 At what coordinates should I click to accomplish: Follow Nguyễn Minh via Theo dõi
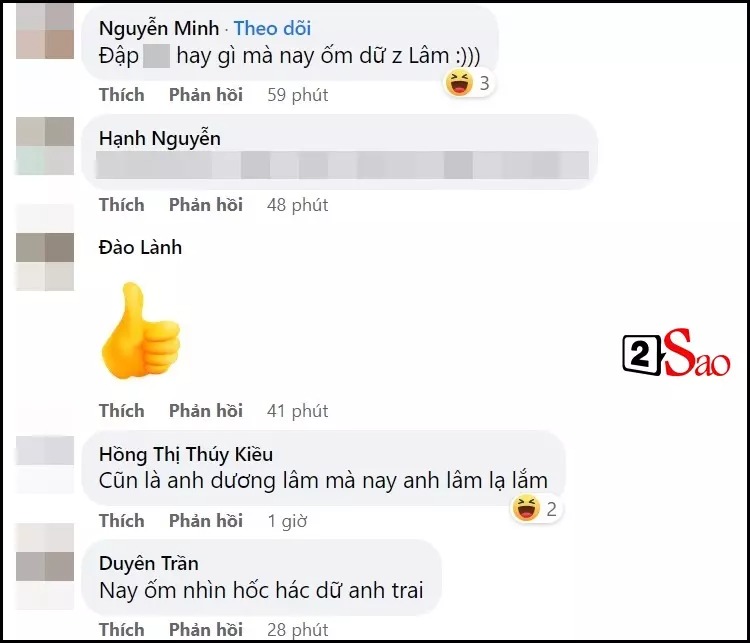pyautogui.click(x=272, y=28)
